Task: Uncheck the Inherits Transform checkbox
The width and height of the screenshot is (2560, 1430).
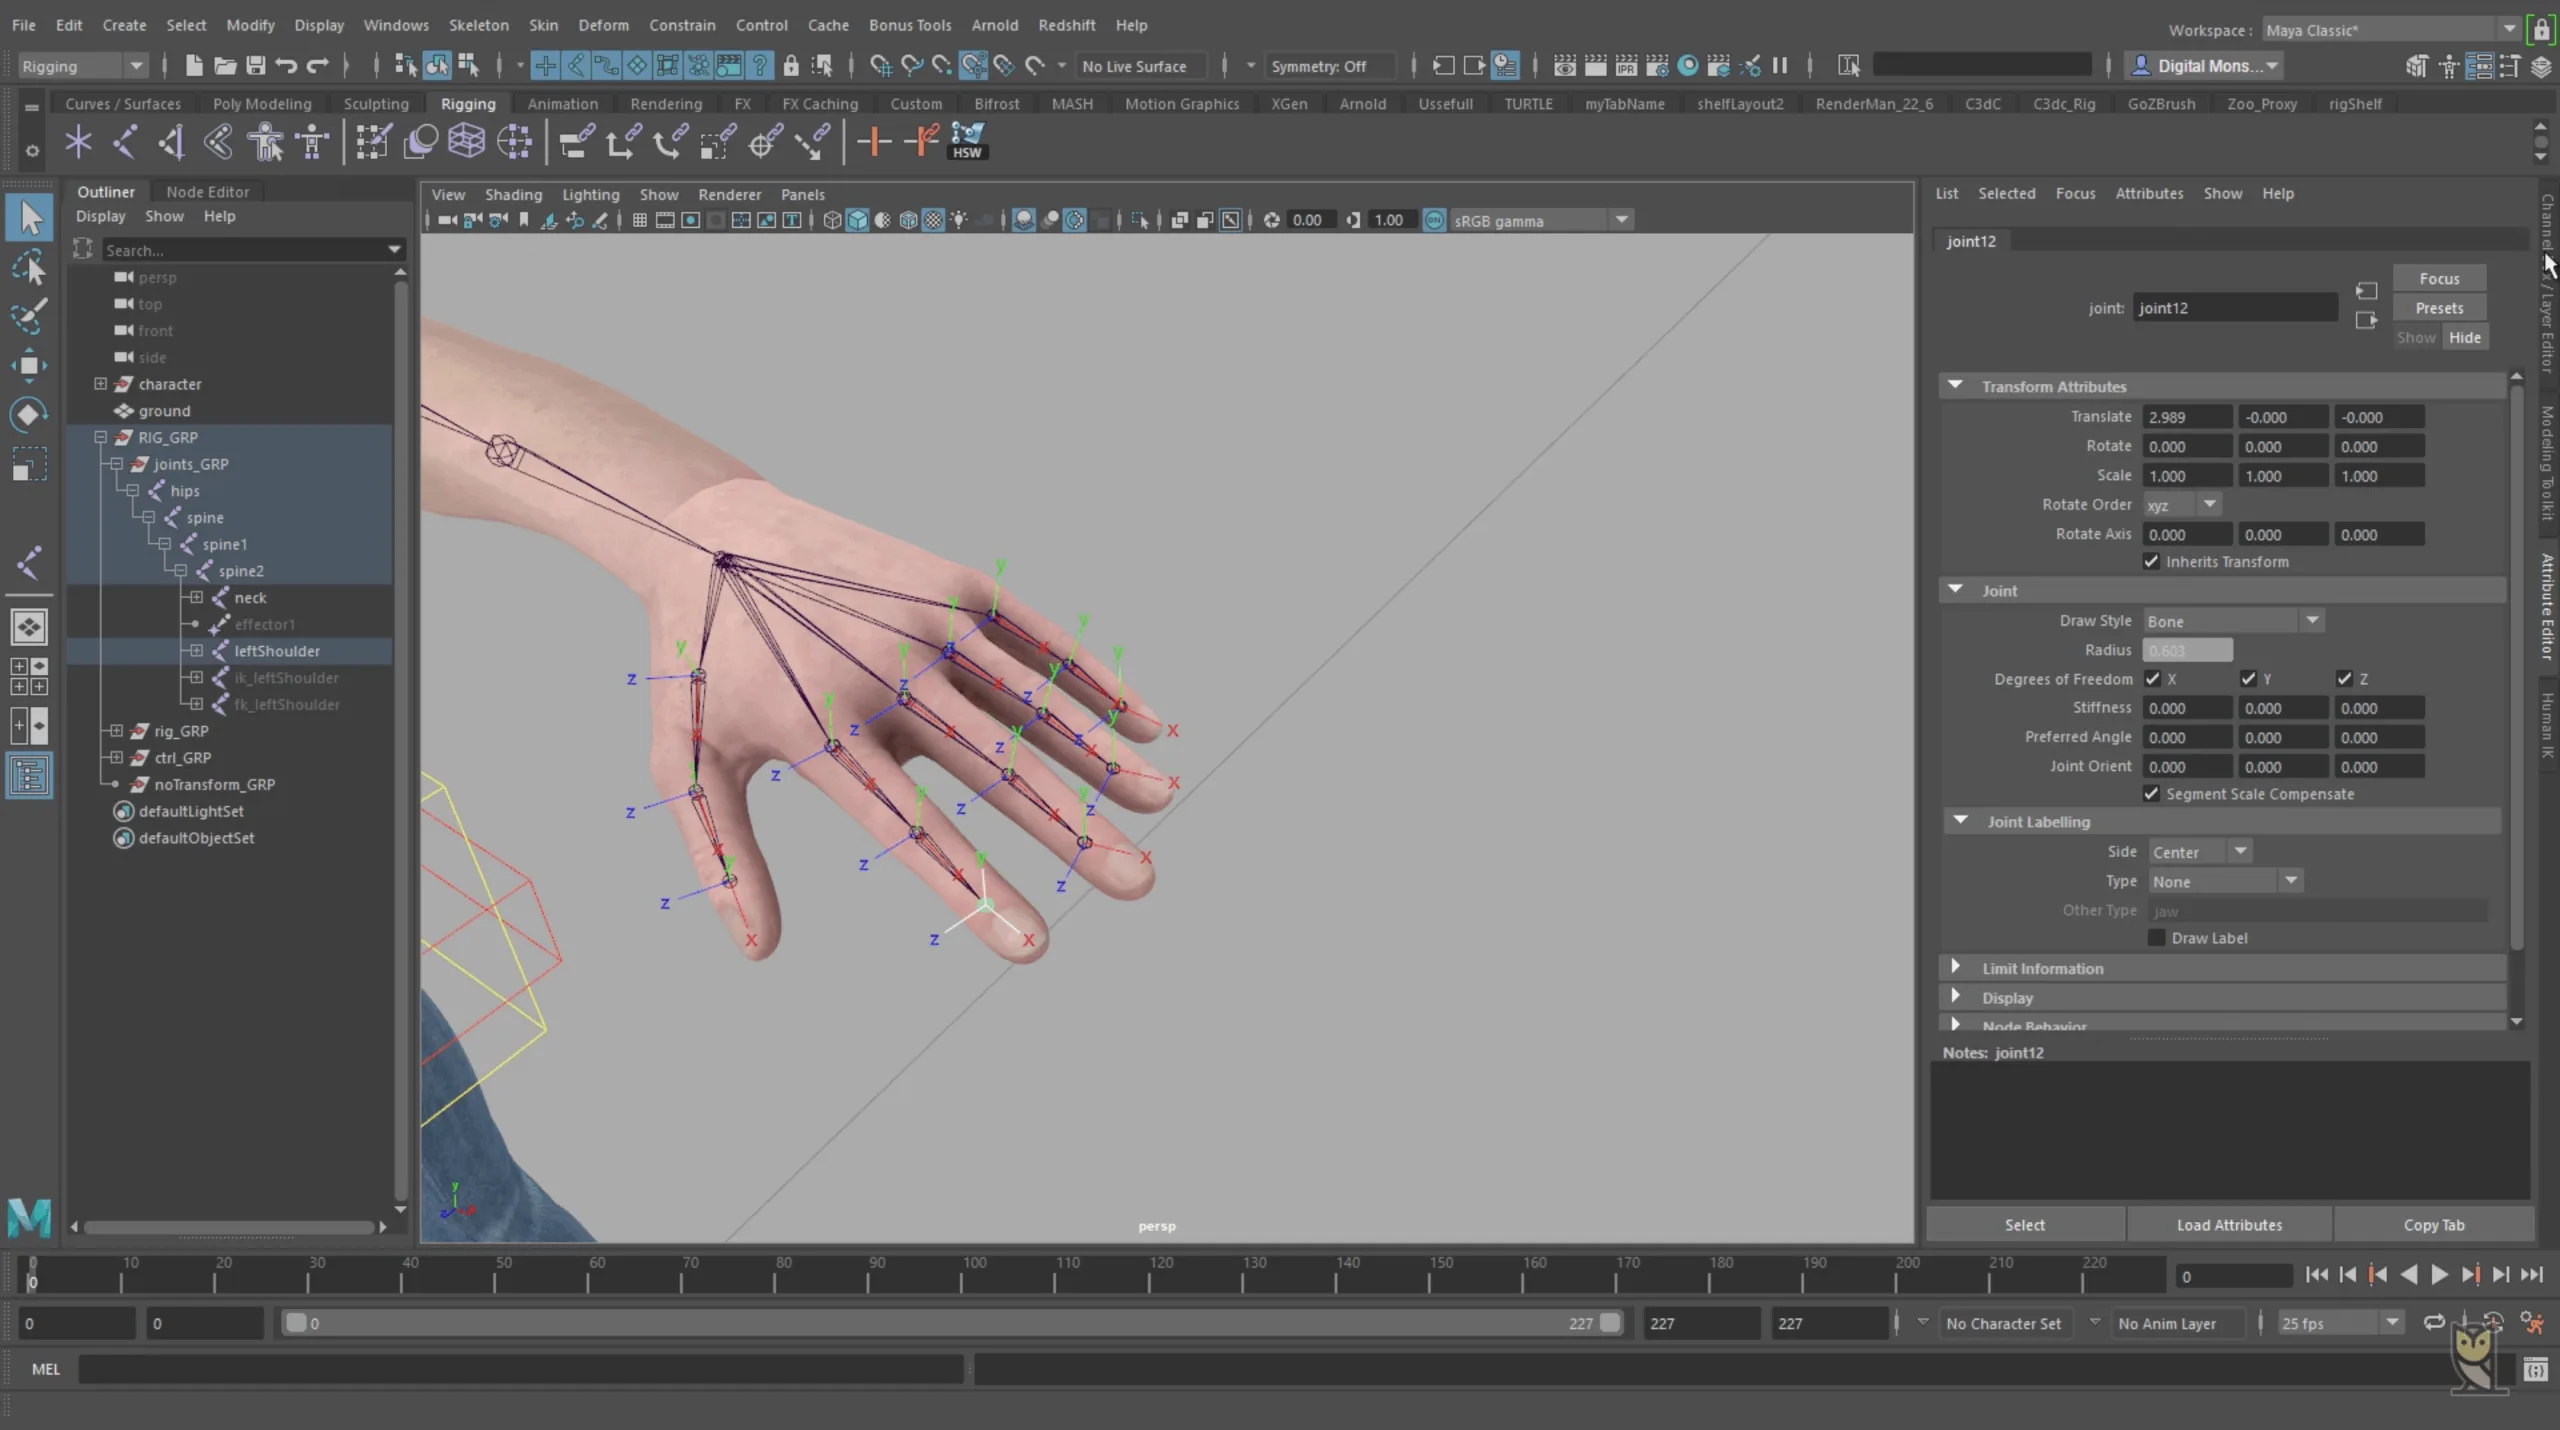Action: click(x=2152, y=561)
